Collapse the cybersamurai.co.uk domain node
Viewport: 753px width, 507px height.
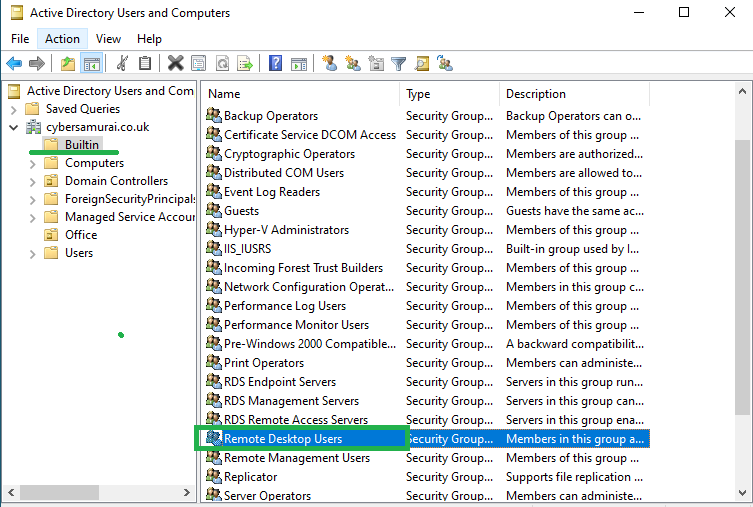coord(14,127)
